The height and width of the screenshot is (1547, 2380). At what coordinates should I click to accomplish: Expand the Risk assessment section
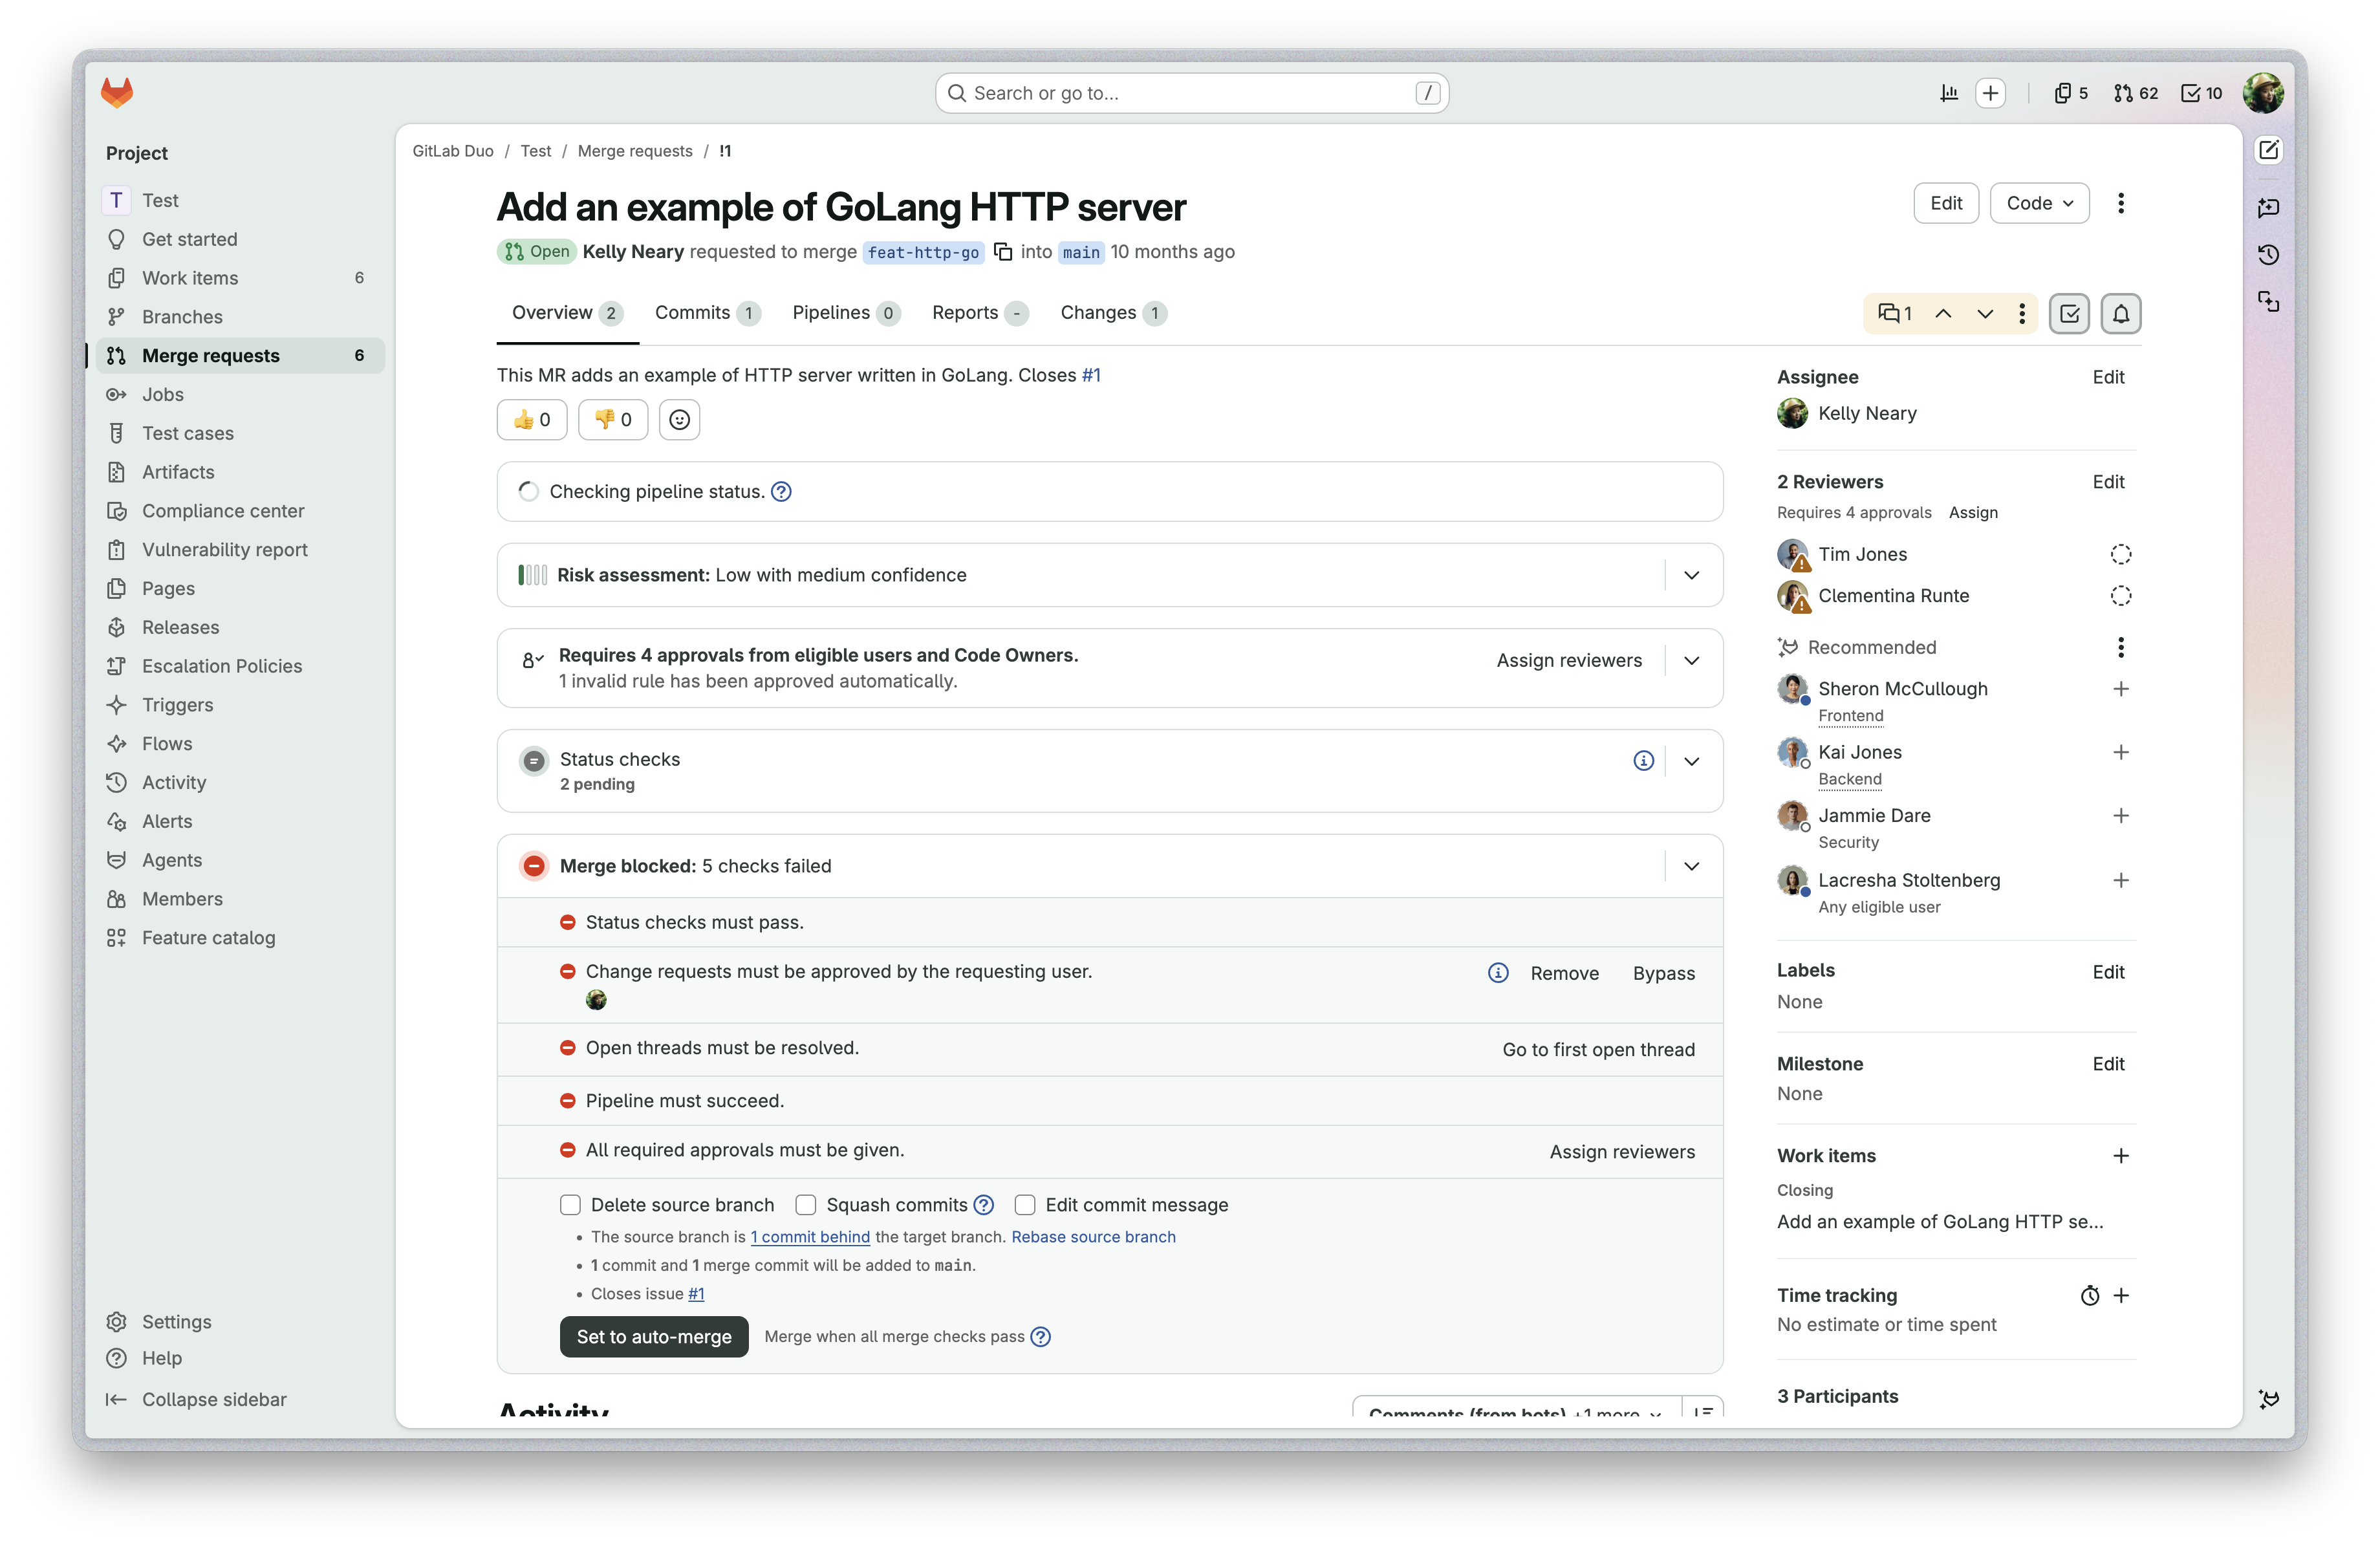pyautogui.click(x=1691, y=575)
